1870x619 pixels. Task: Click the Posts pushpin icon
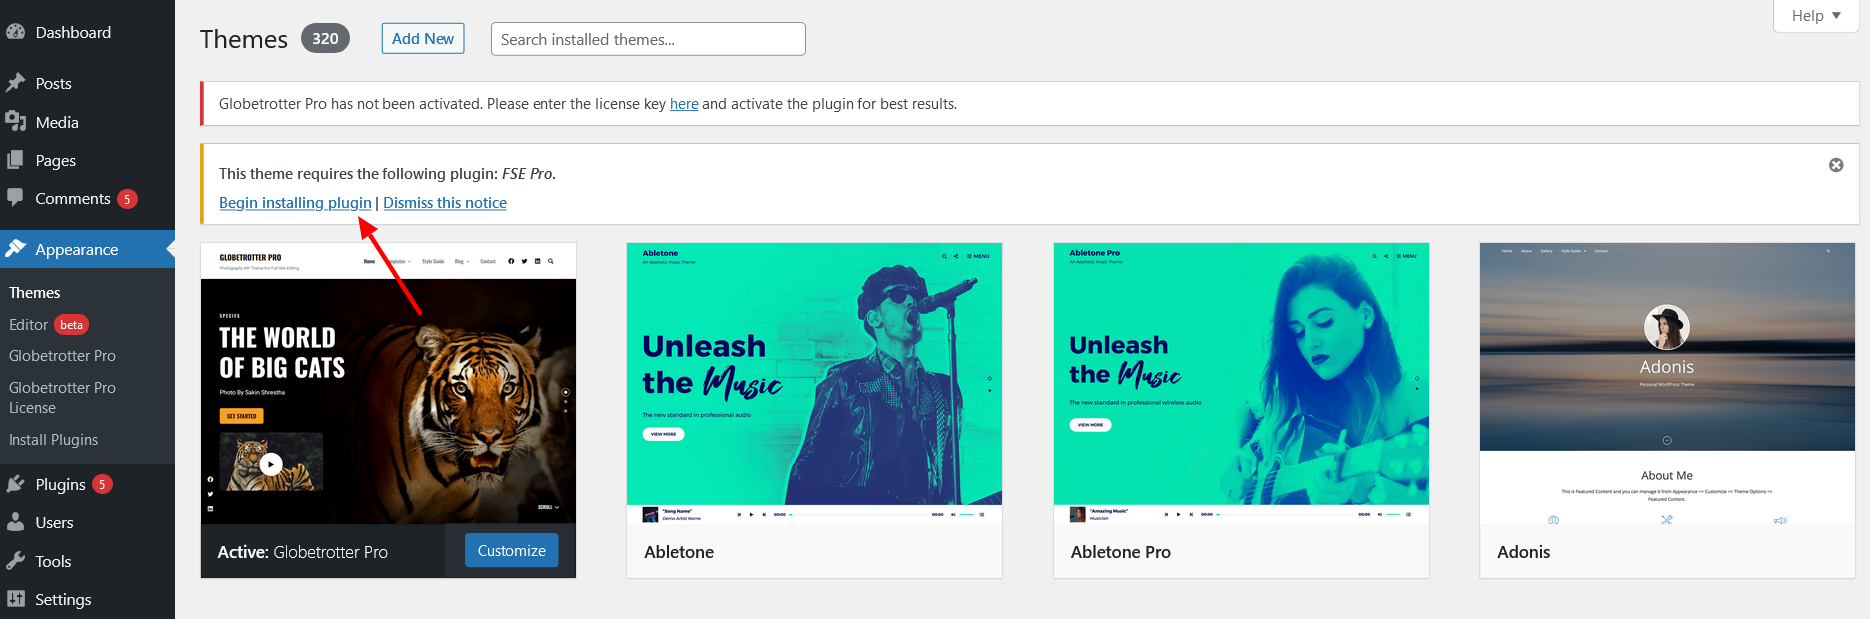click(15, 83)
